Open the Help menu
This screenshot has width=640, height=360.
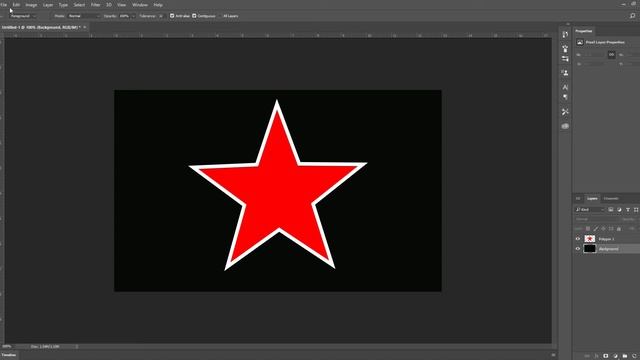[x=158, y=5]
